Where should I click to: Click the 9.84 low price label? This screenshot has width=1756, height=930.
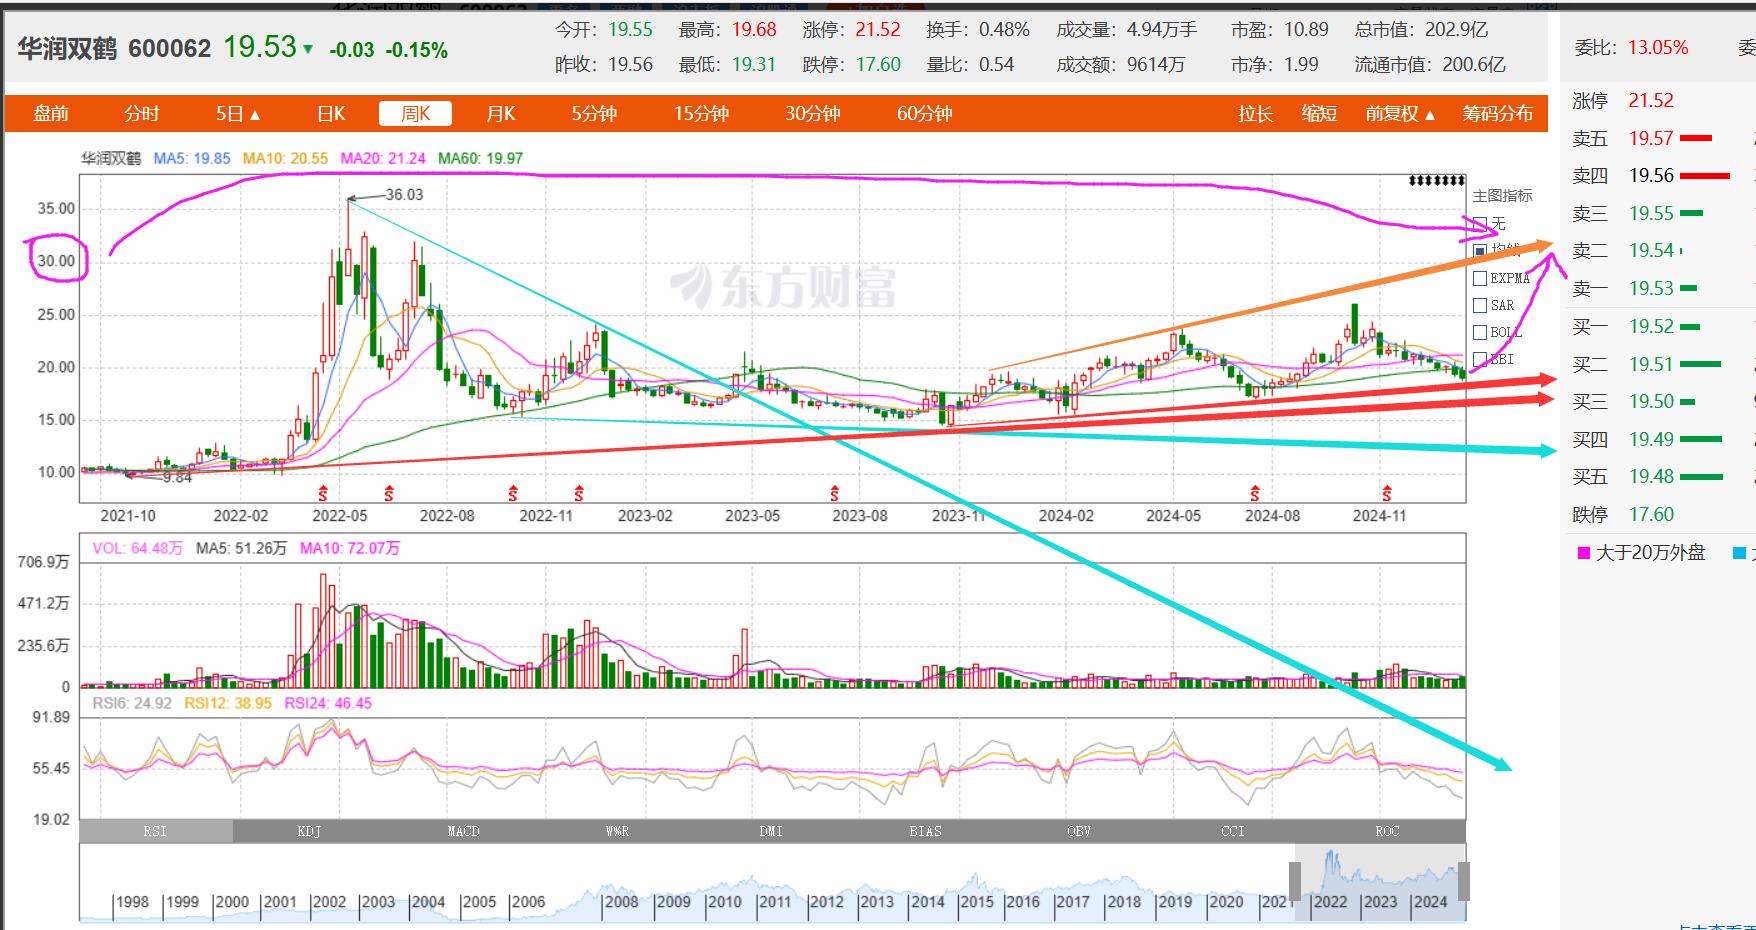click(x=177, y=478)
